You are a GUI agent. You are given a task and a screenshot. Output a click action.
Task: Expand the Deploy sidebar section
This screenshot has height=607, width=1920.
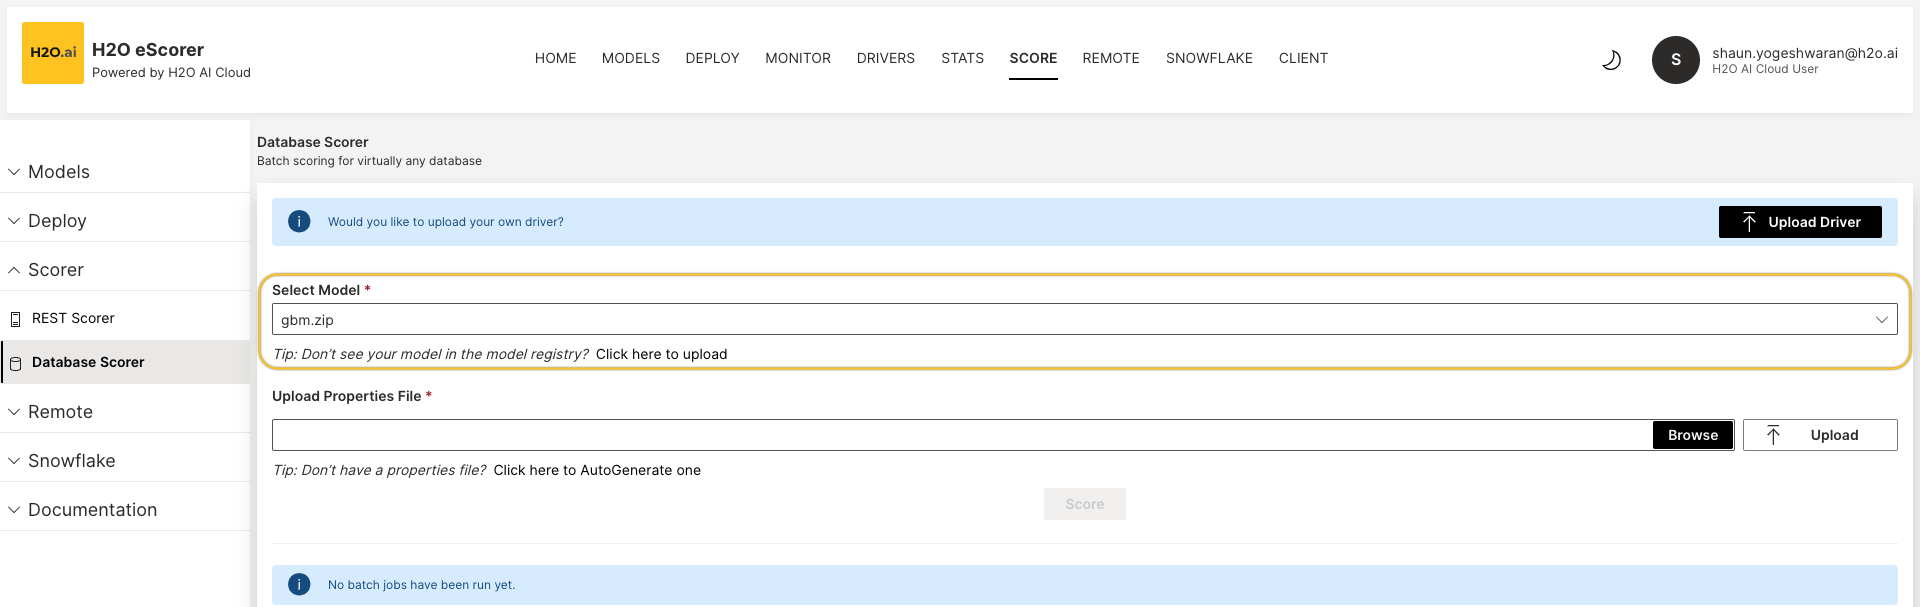pyautogui.click(x=57, y=221)
